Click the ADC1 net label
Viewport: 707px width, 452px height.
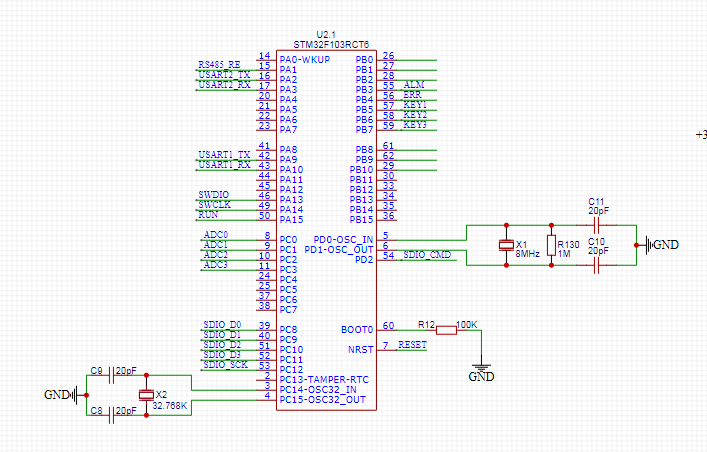tap(216, 244)
